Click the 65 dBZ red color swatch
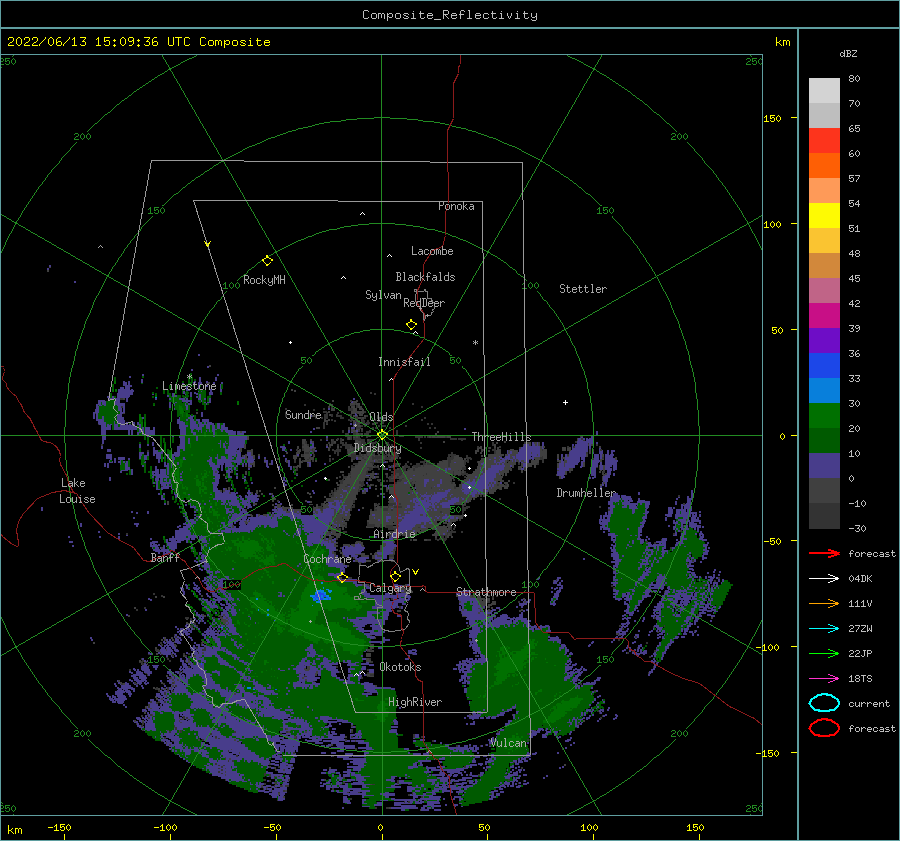Viewport: 900px width, 841px height. click(x=824, y=141)
